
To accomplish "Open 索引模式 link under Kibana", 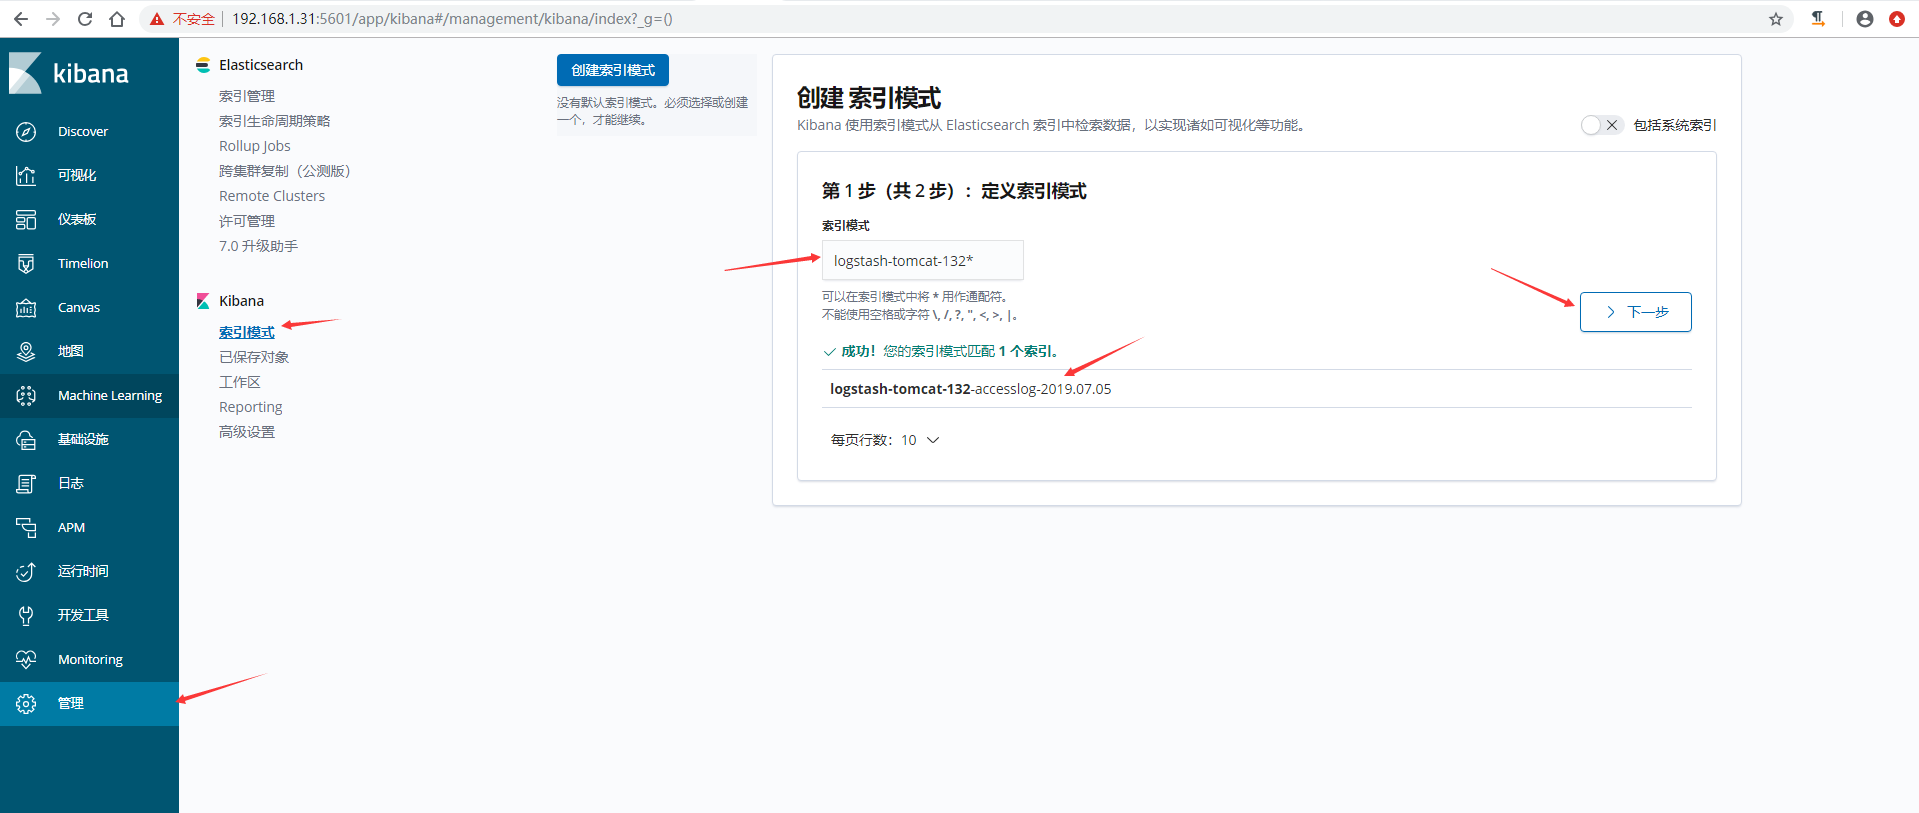I will [x=247, y=332].
